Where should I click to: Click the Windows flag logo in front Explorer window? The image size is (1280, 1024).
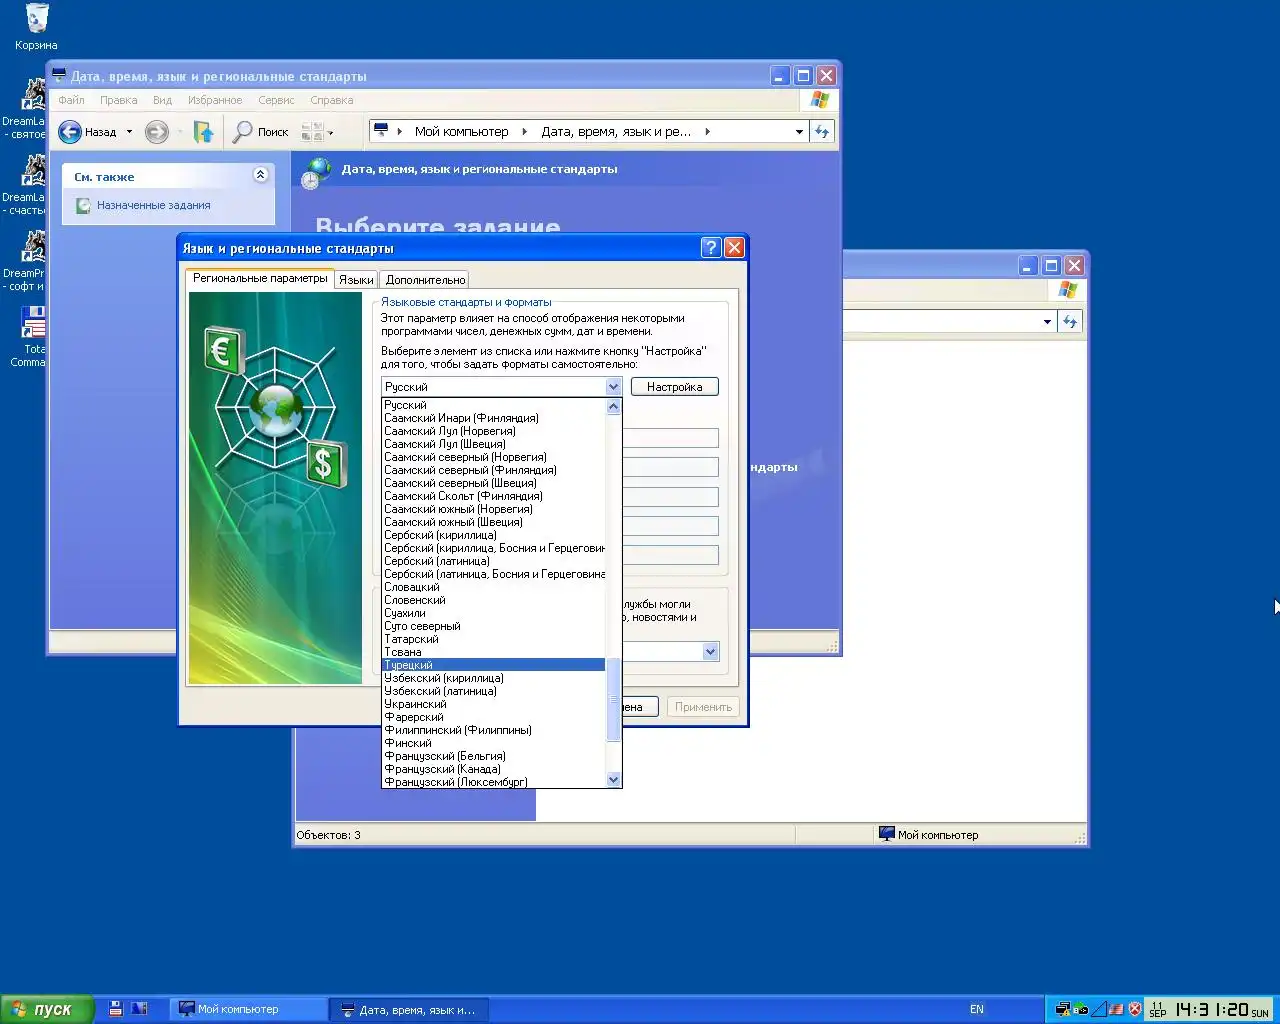point(820,100)
